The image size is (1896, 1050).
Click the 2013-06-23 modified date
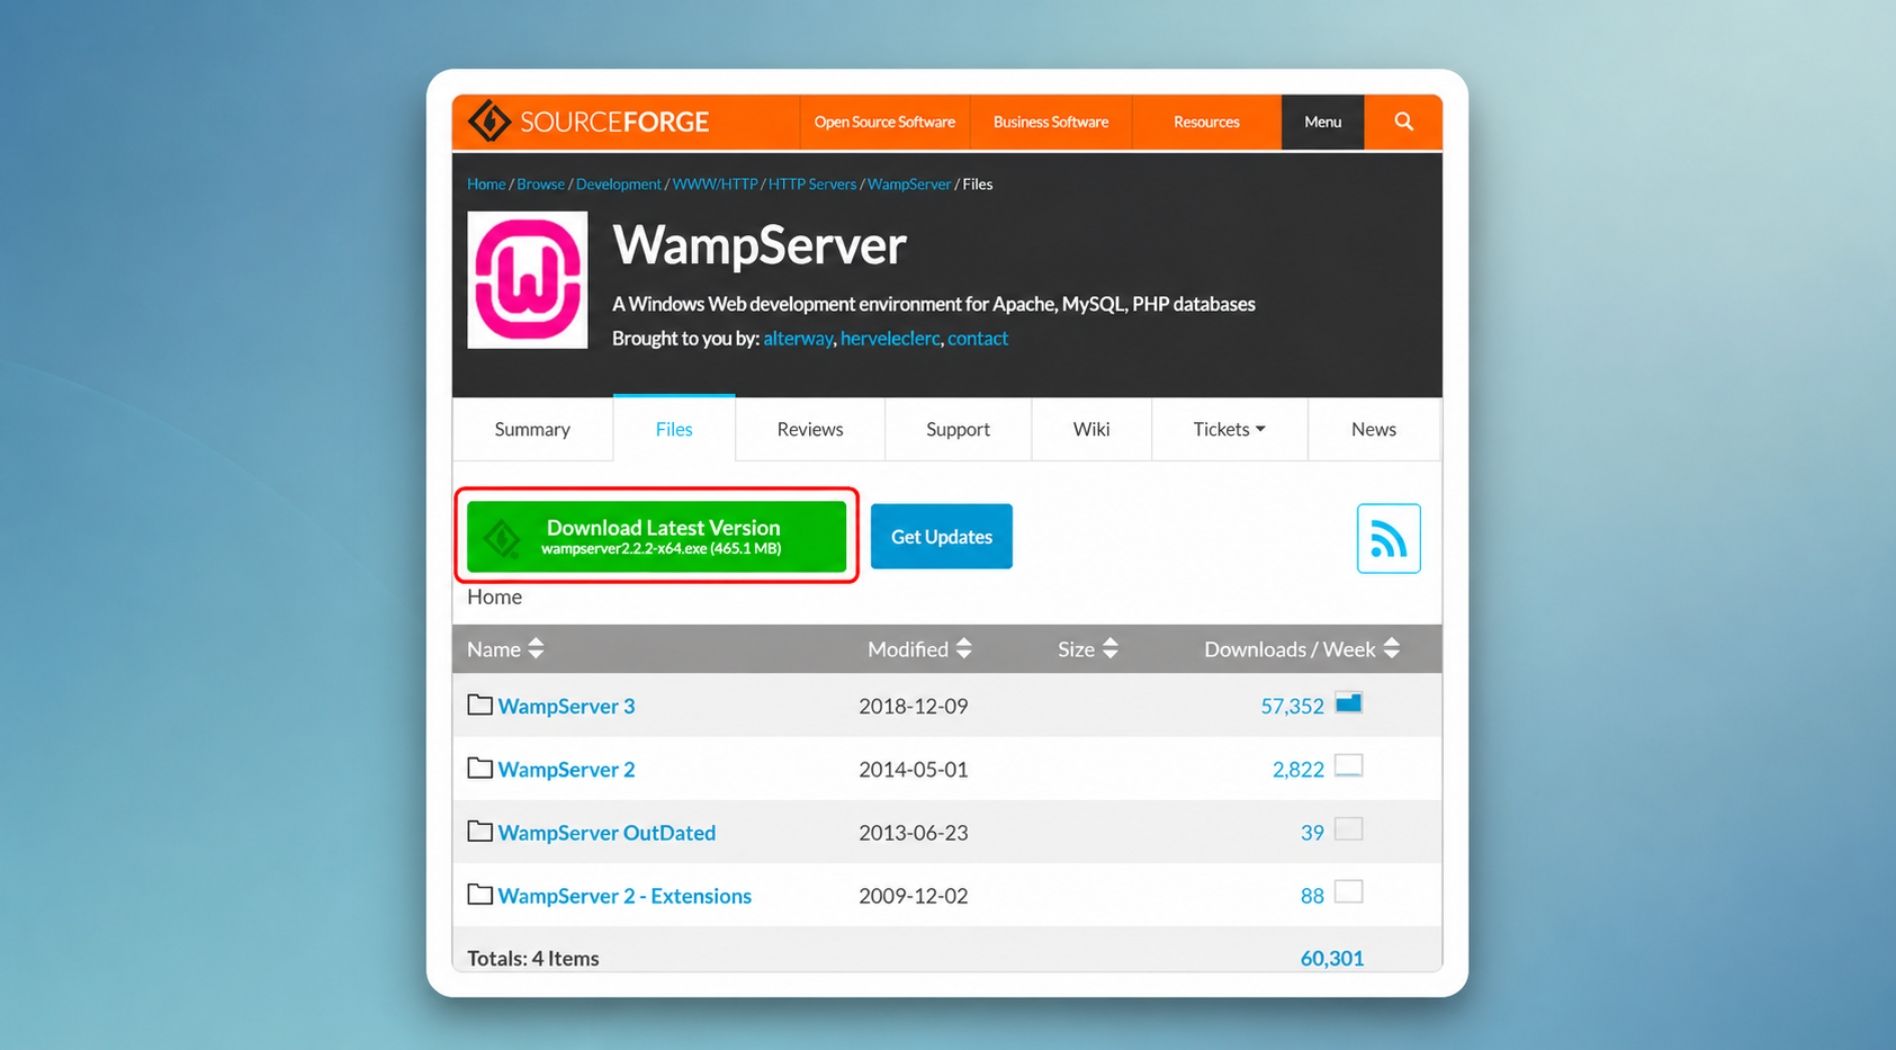(x=913, y=832)
